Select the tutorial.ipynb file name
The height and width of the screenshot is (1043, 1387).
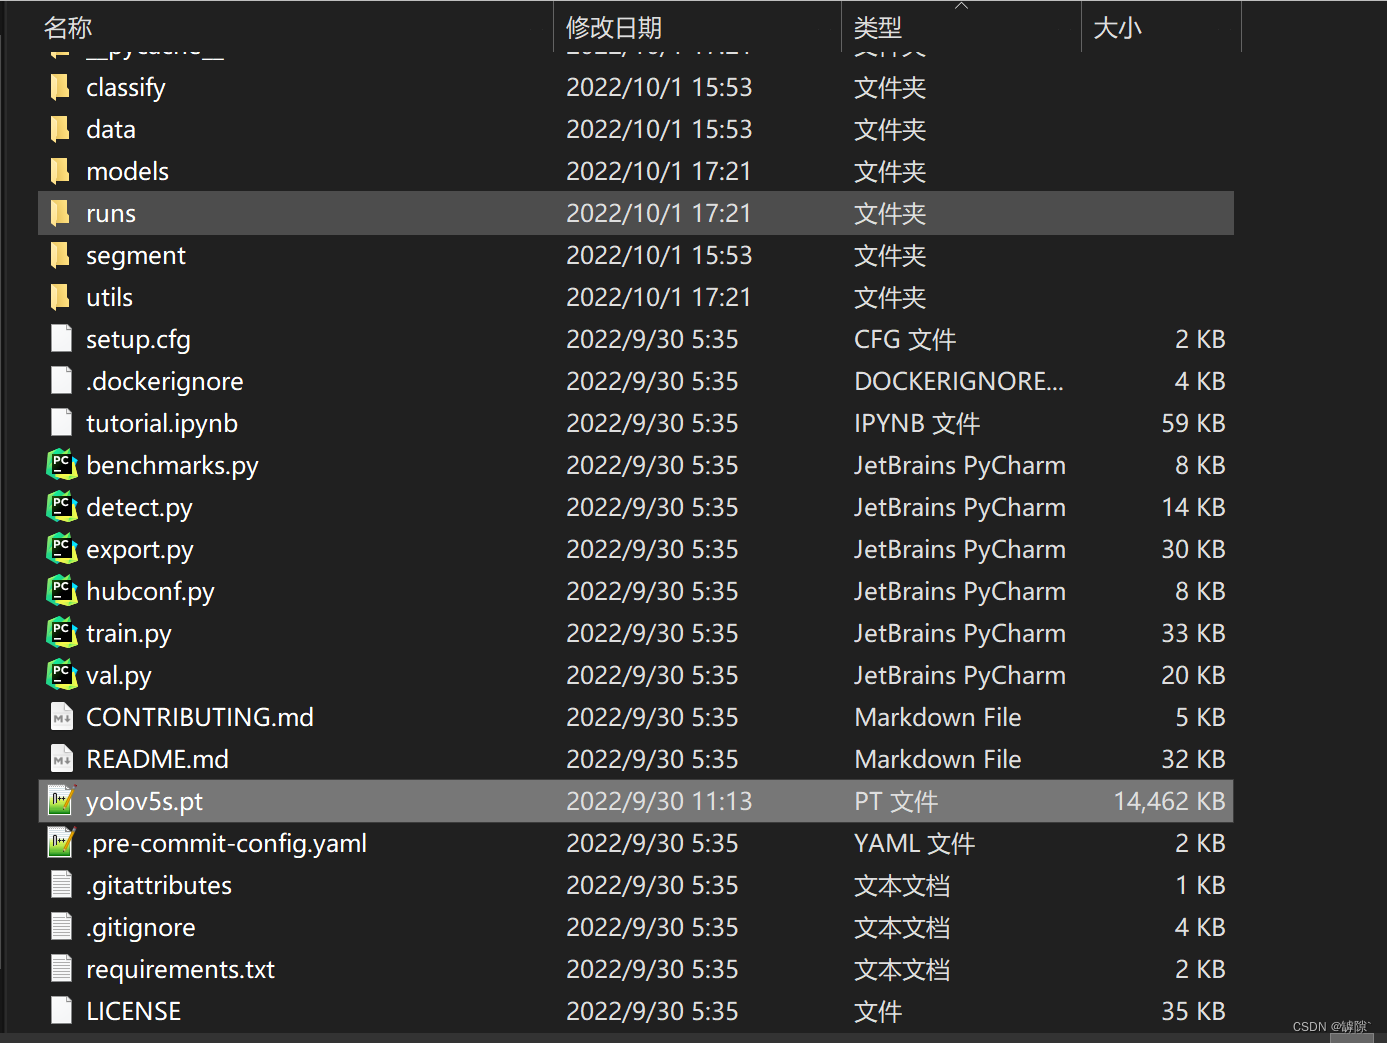pyautogui.click(x=162, y=424)
